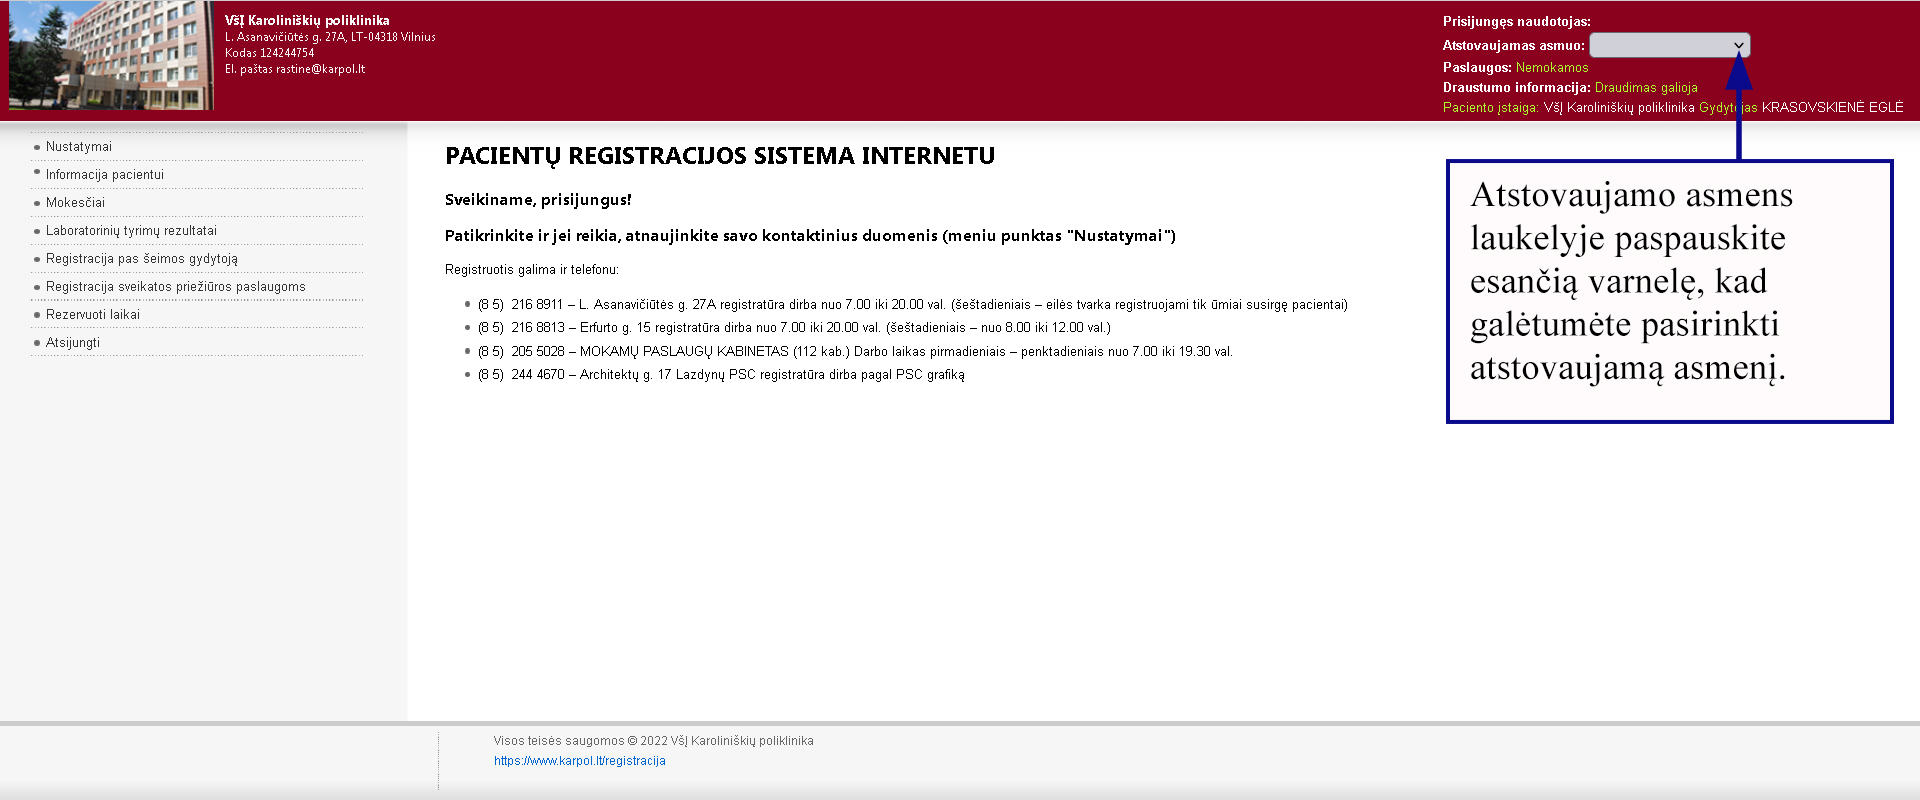This screenshot has height=800, width=1920.
Task: Click the L. Asanavičiūtės g. 27A address in header
Action: click(330, 37)
